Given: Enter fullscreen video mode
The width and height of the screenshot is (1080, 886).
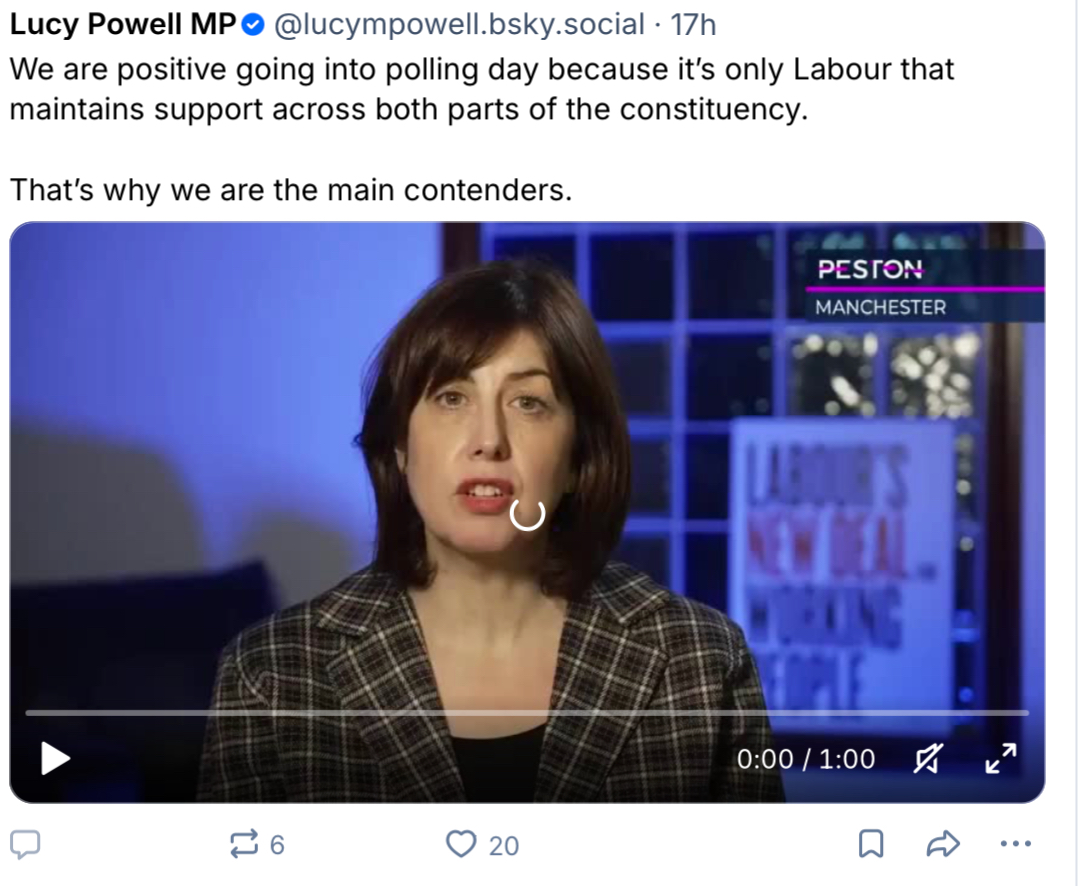Looking at the screenshot, I should tap(1000, 759).
